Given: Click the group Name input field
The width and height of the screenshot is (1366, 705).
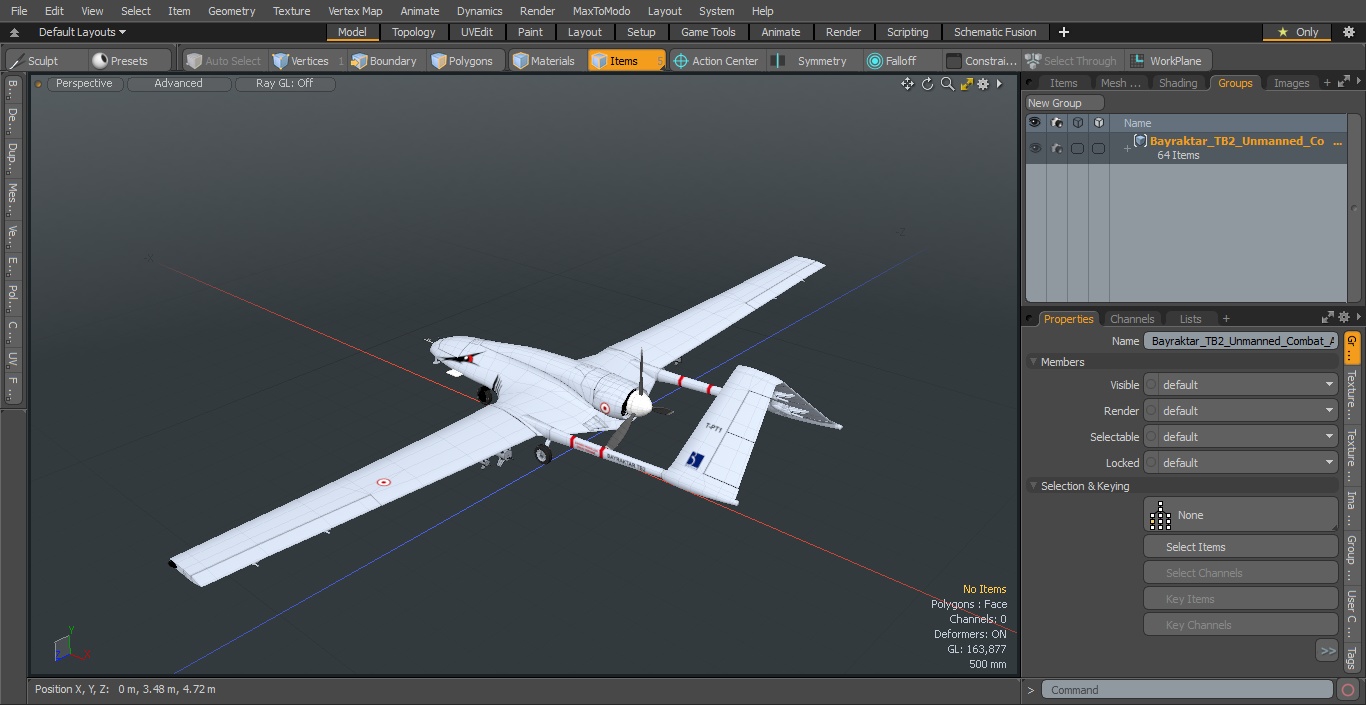Looking at the screenshot, I should pos(1241,341).
